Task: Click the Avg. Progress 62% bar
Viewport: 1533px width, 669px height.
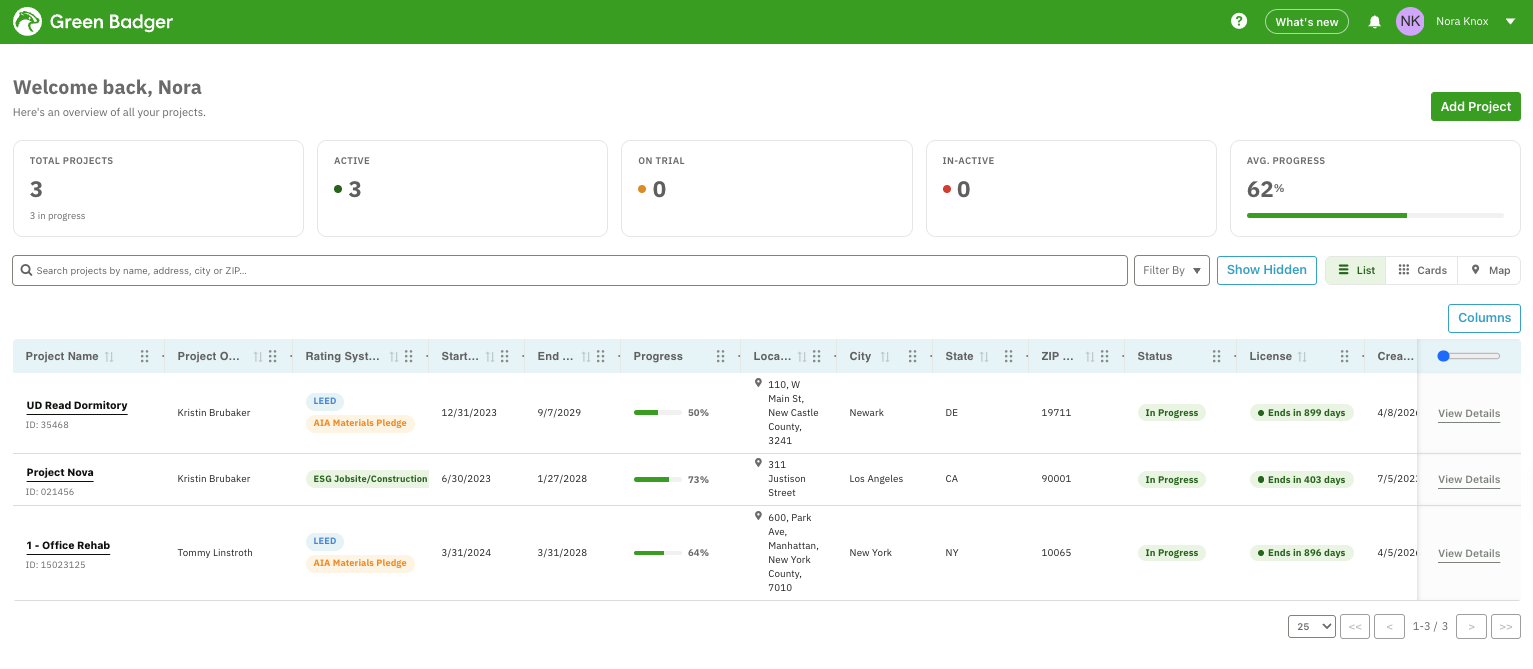Action: 1375,215
